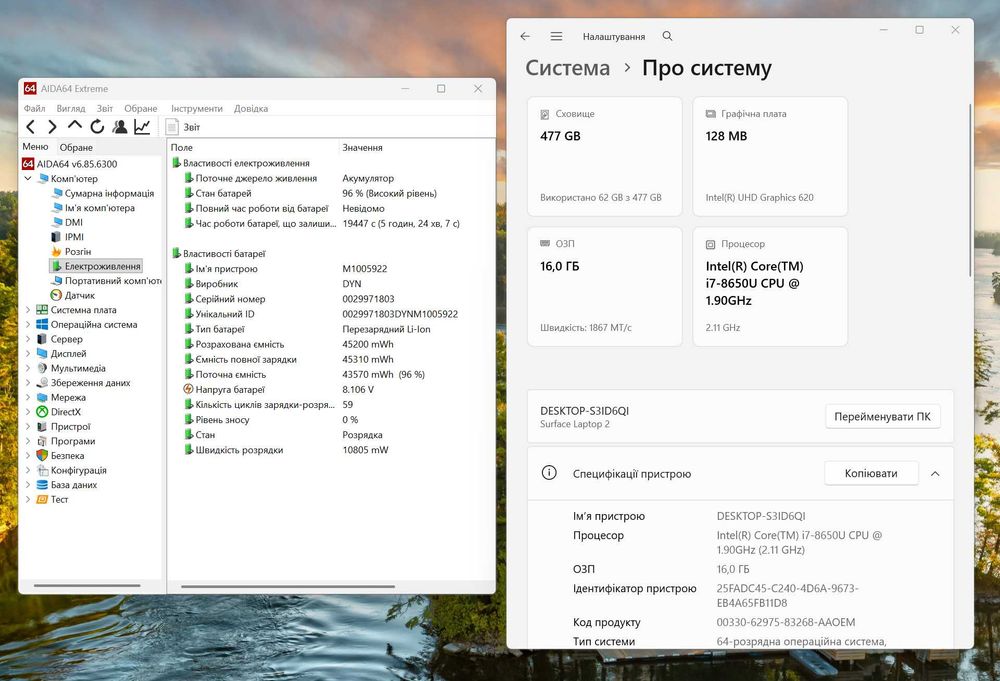The image size is (1000, 681).
Task: Click the Конфігурація tree icon
Action: [42, 471]
